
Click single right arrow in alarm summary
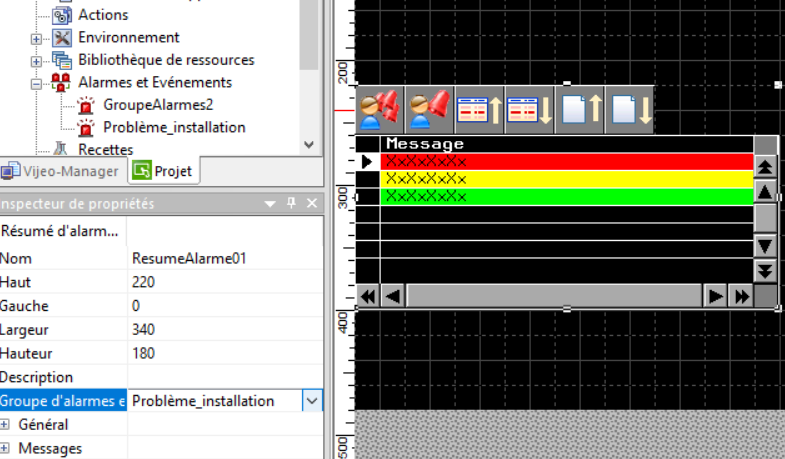(x=715, y=296)
